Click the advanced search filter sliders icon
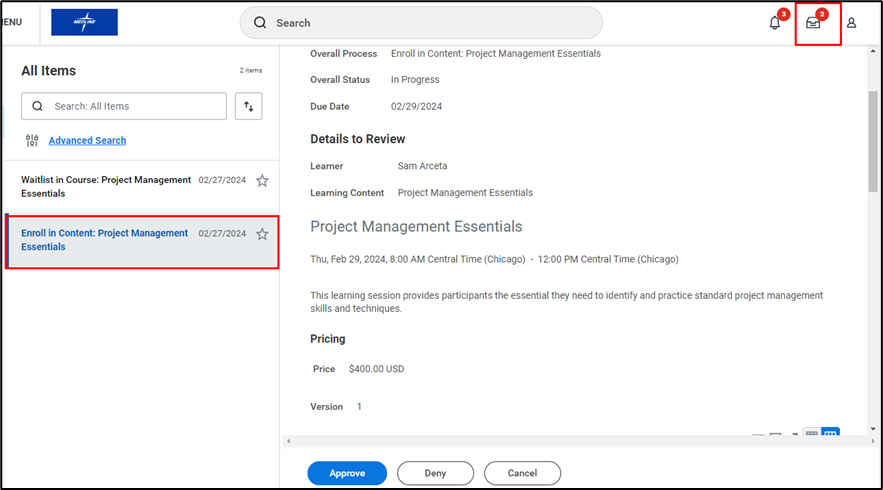 click(32, 140)
